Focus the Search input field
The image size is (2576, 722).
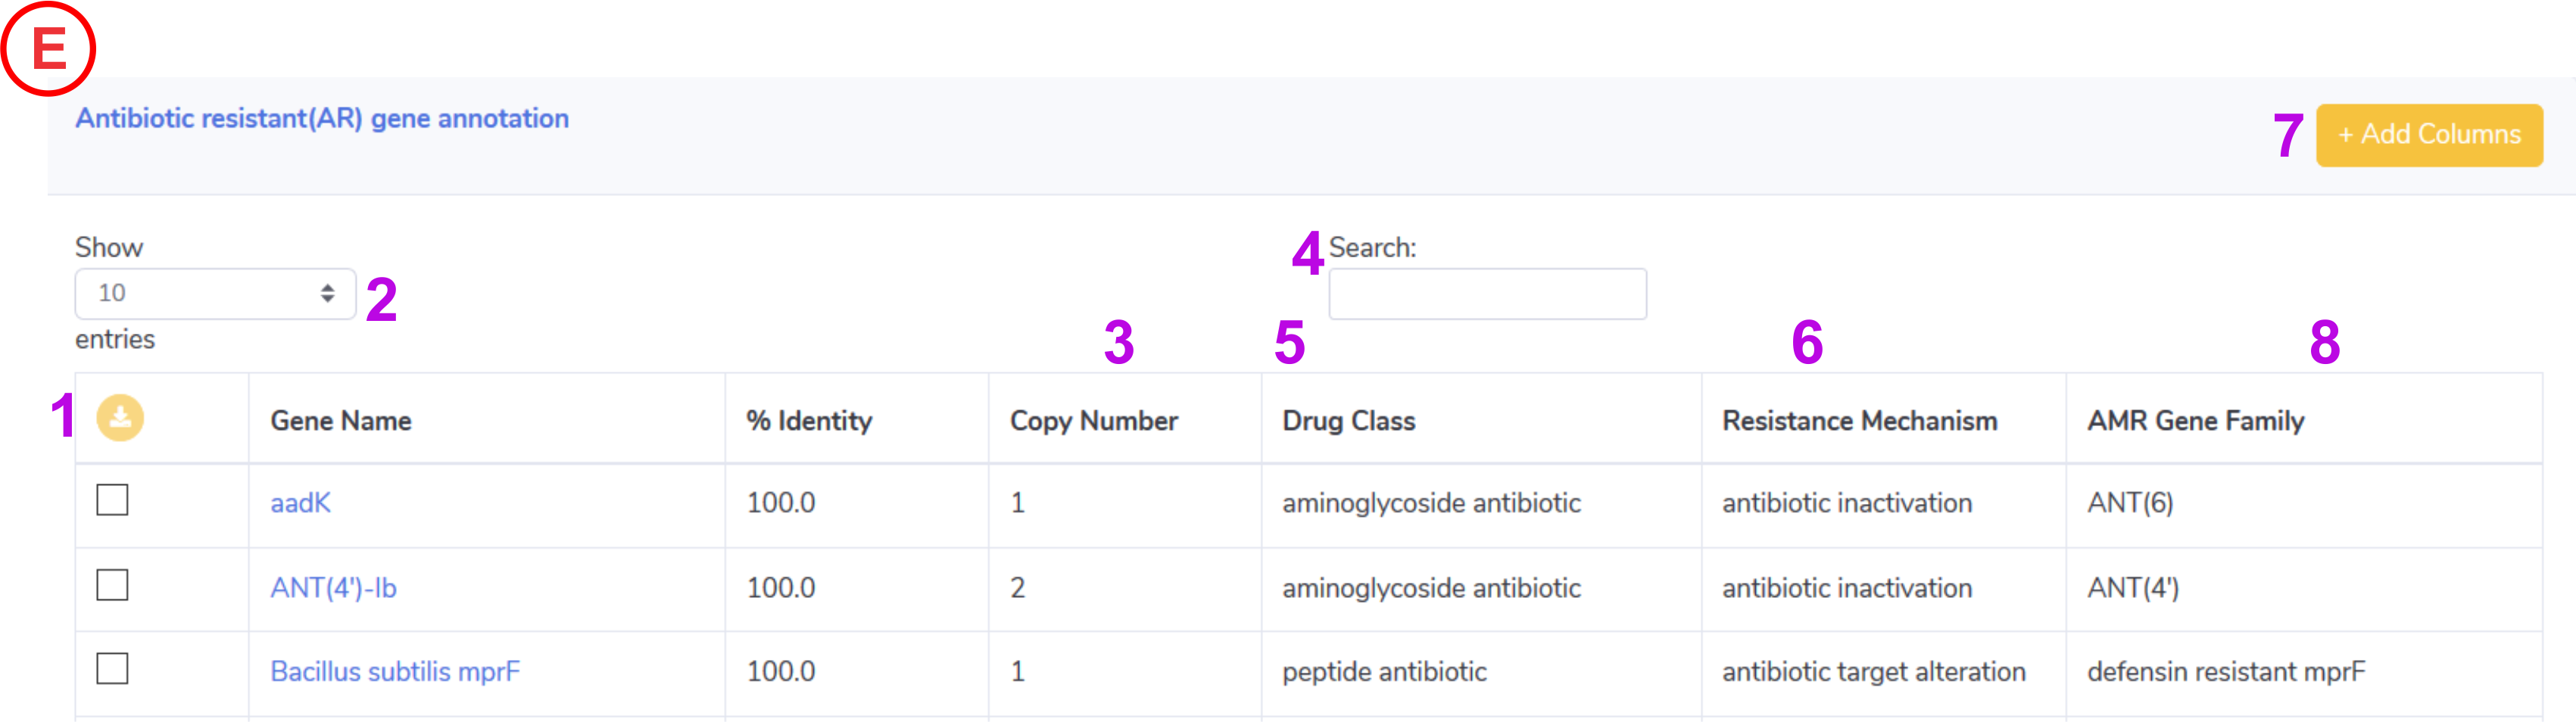pos(1487,294)
